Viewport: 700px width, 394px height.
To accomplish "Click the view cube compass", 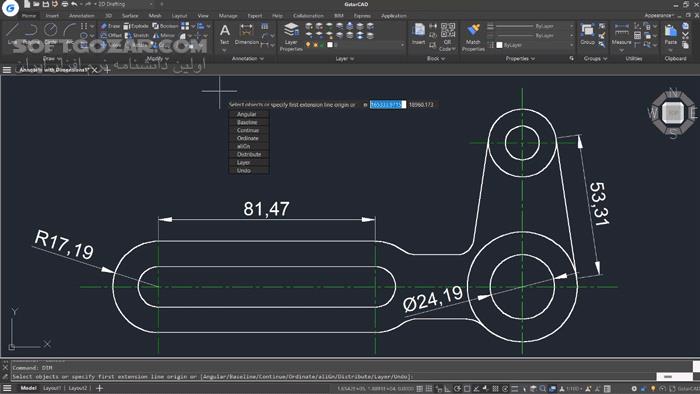I will tap(673, 113).
